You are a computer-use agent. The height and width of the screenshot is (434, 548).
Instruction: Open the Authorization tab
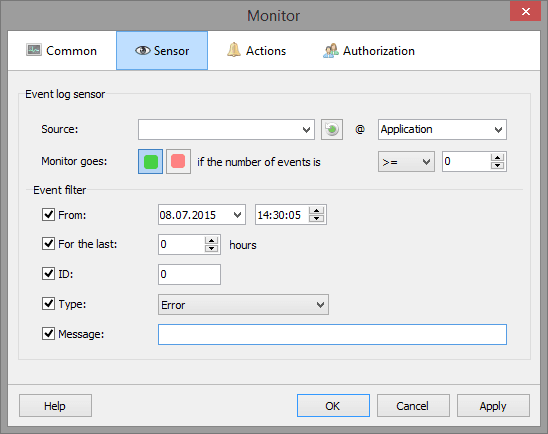[x=369, y=51]
